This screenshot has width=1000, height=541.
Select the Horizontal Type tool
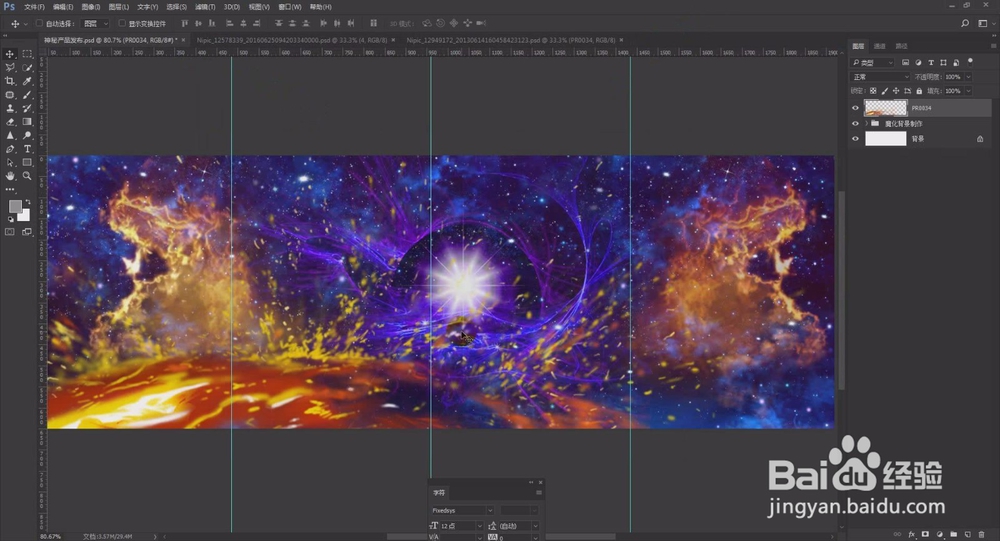click(27, 149)
